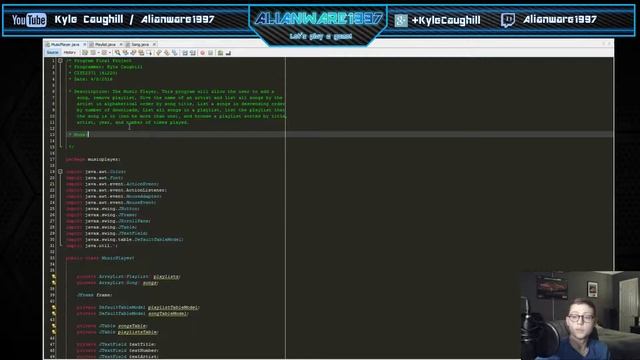
Task: Click the Find Selection magnifier icon
Action: coord(118,53)
